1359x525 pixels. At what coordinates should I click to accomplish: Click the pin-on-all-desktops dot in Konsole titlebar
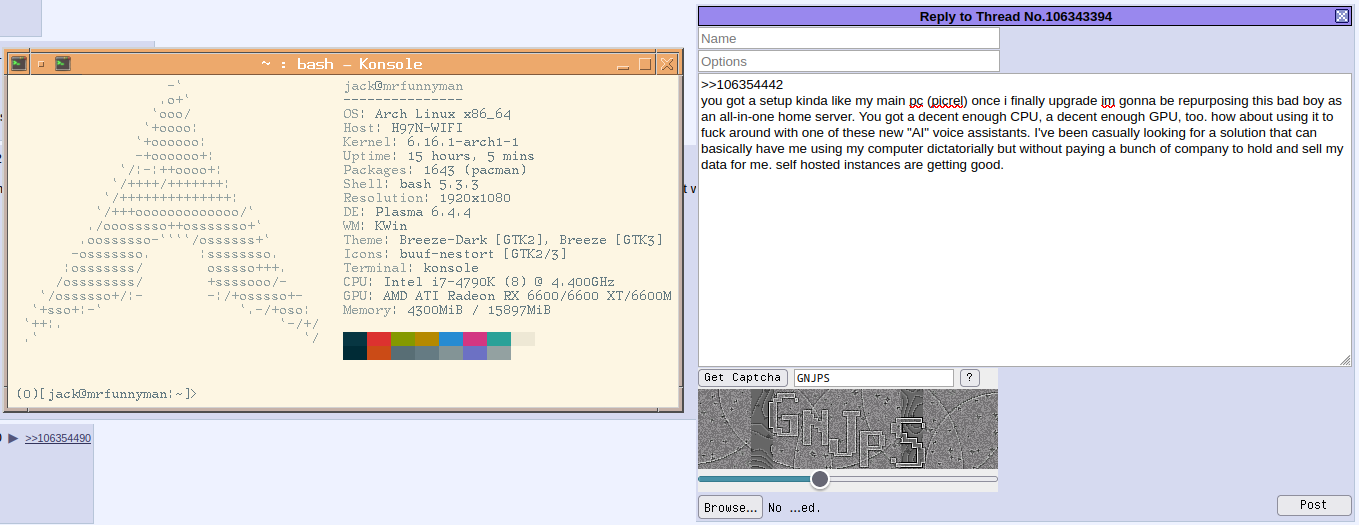pos(41,64)
